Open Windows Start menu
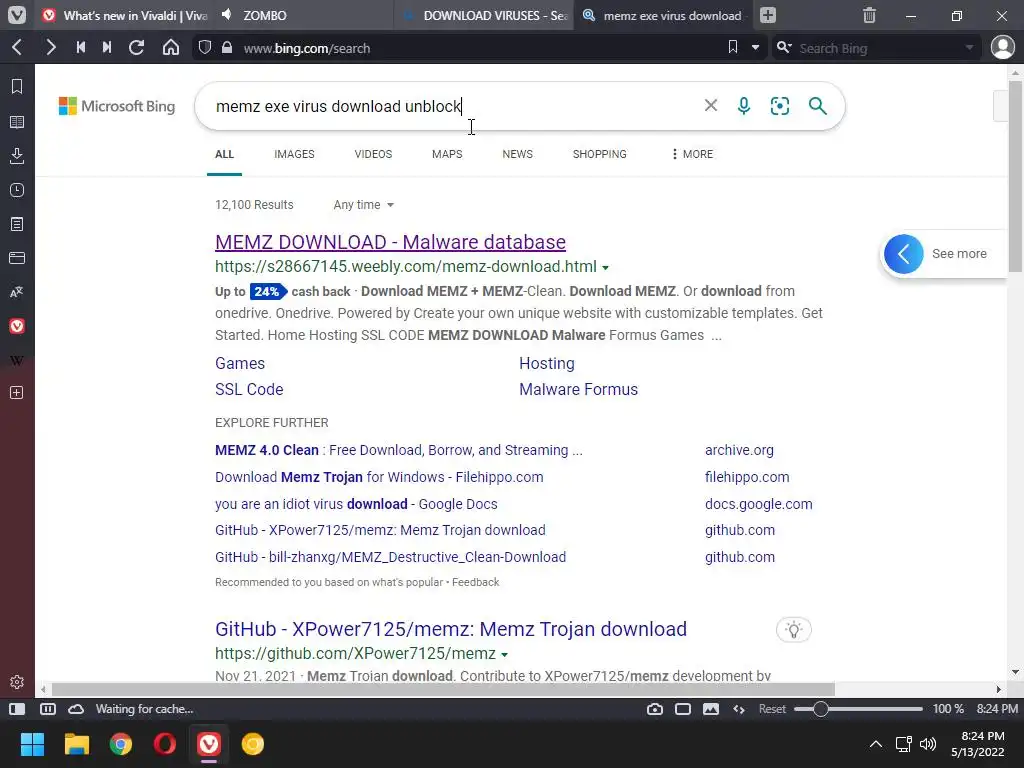This screenshot has height=768, width=1024. pos(32,744)
